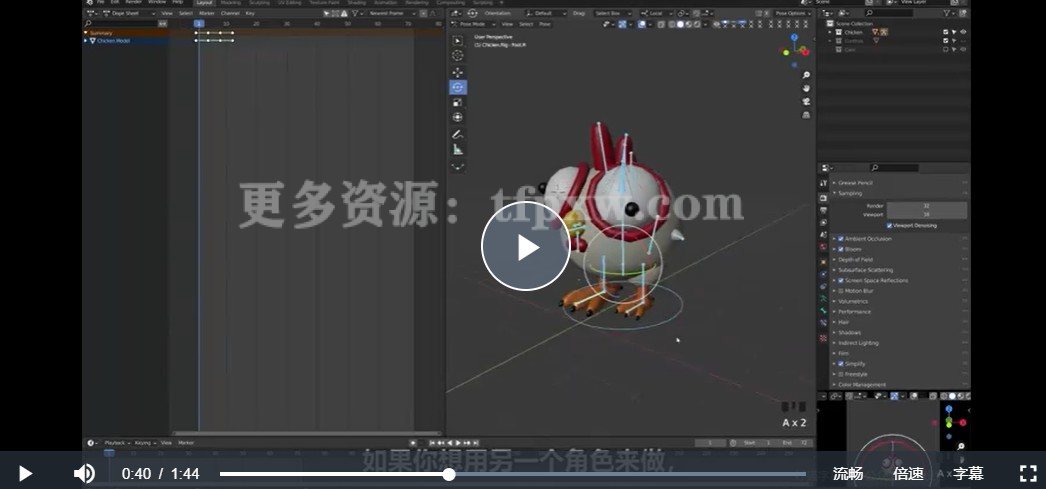Image resolution: width=1046 pixels, height=489 pixels.
Task: Open dope sheet Key menu
Action: point(249,13)
